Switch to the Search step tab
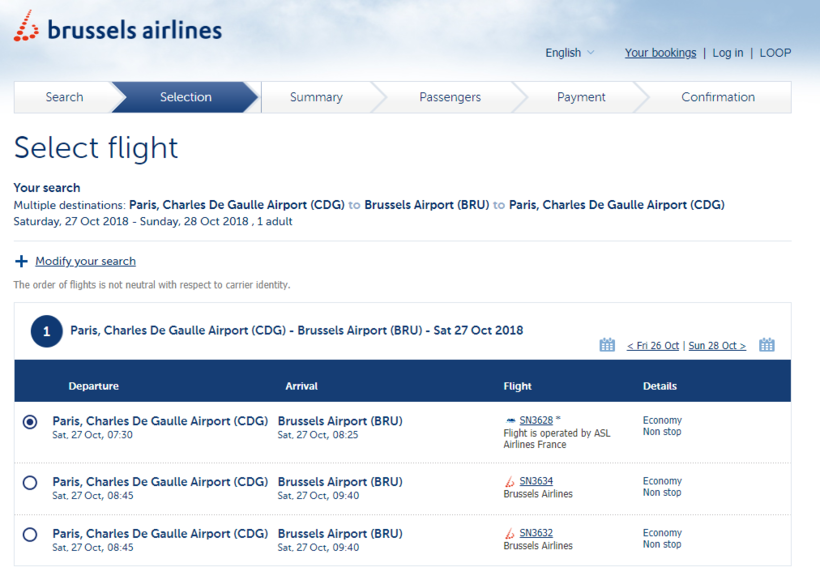The height and width of the screenshot is (580, 820). 64,97
